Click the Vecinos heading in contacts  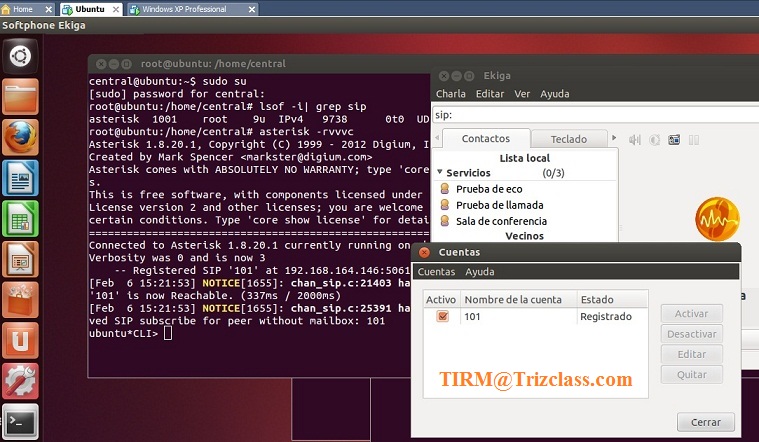(x=524, y=236)
